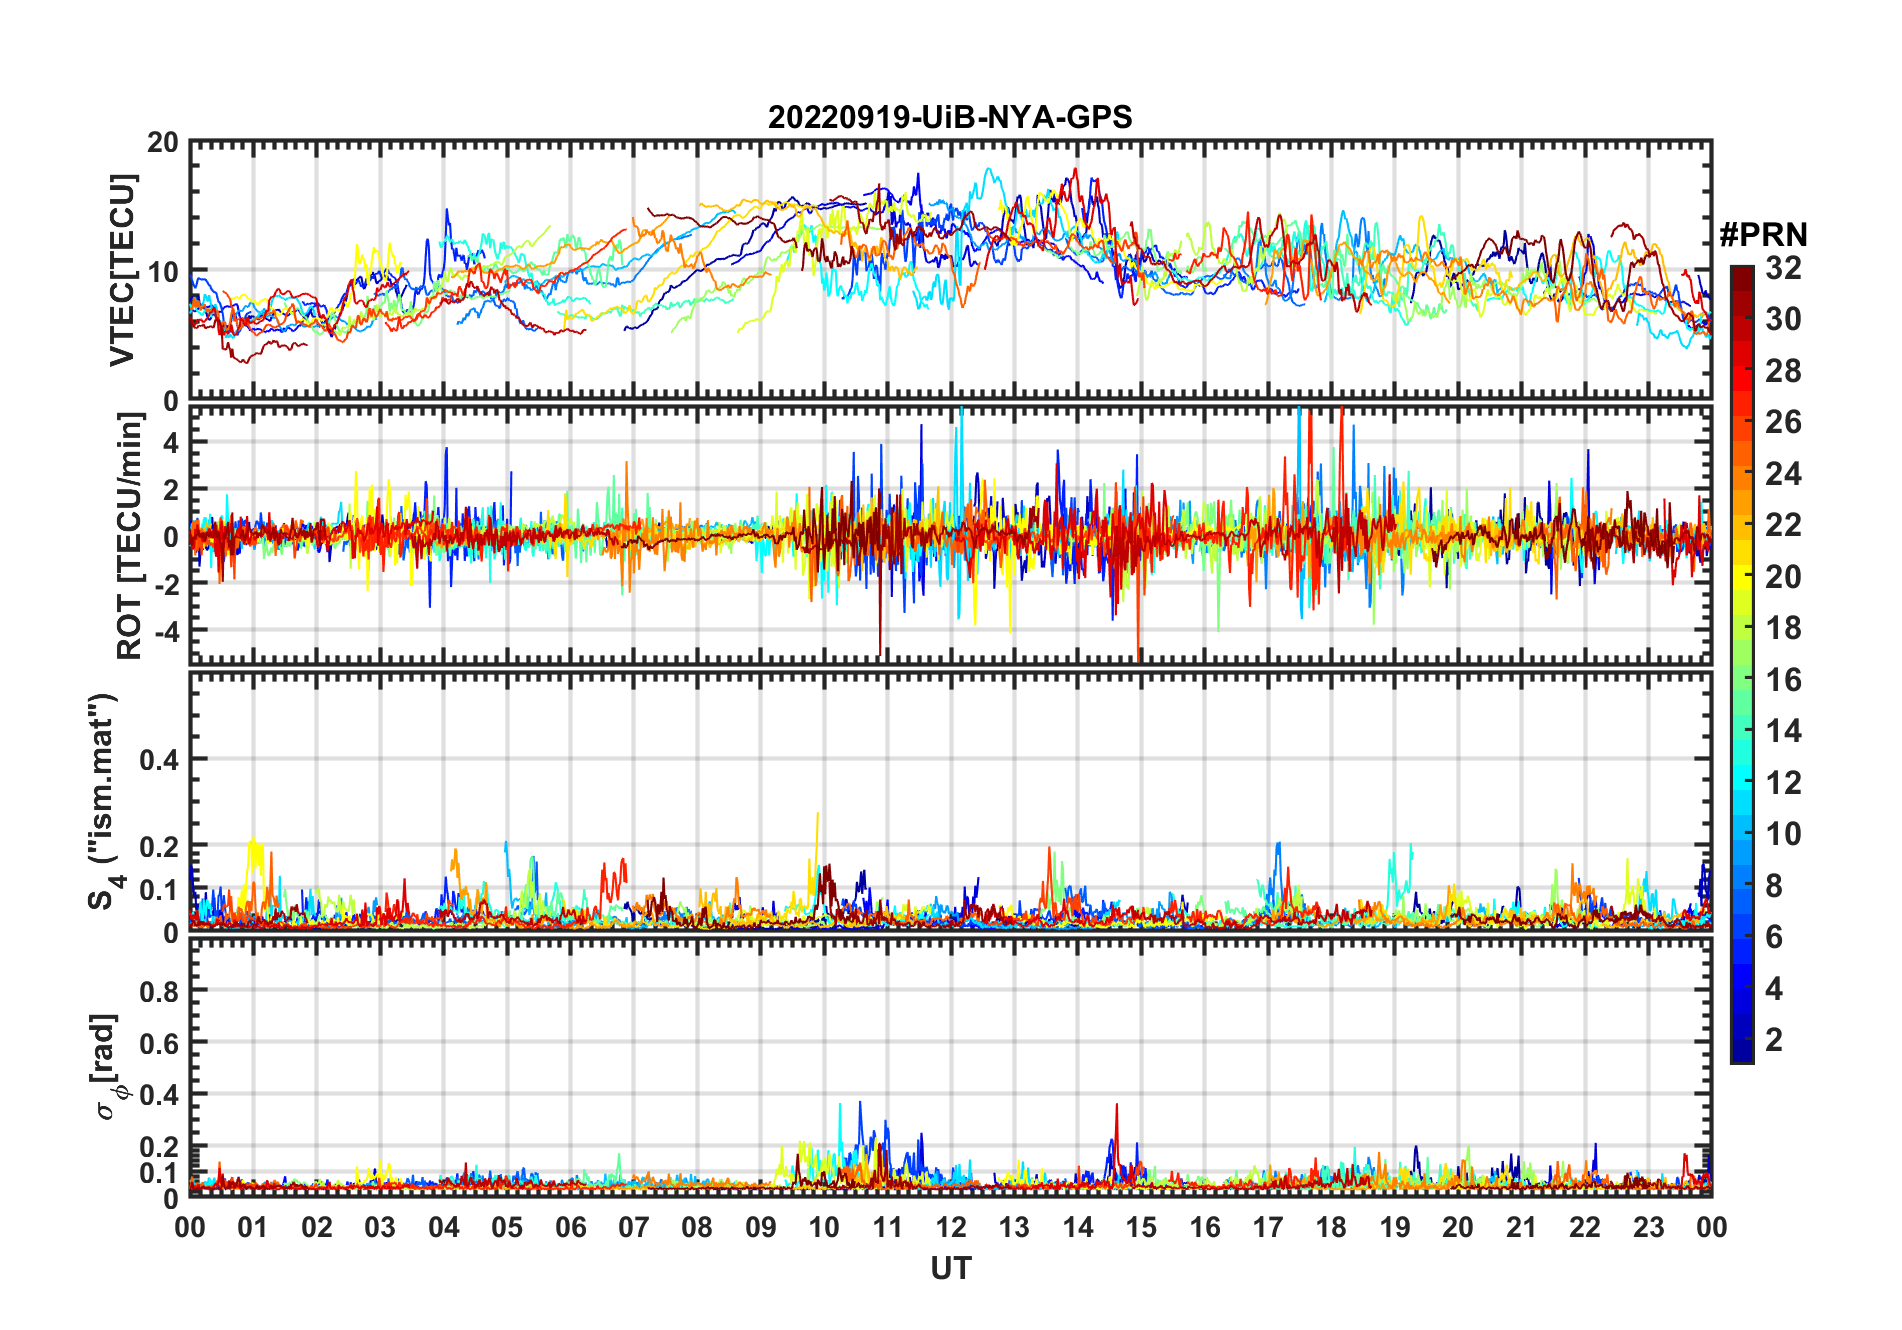Click x-axis tick label 21

(1521, 1227)
